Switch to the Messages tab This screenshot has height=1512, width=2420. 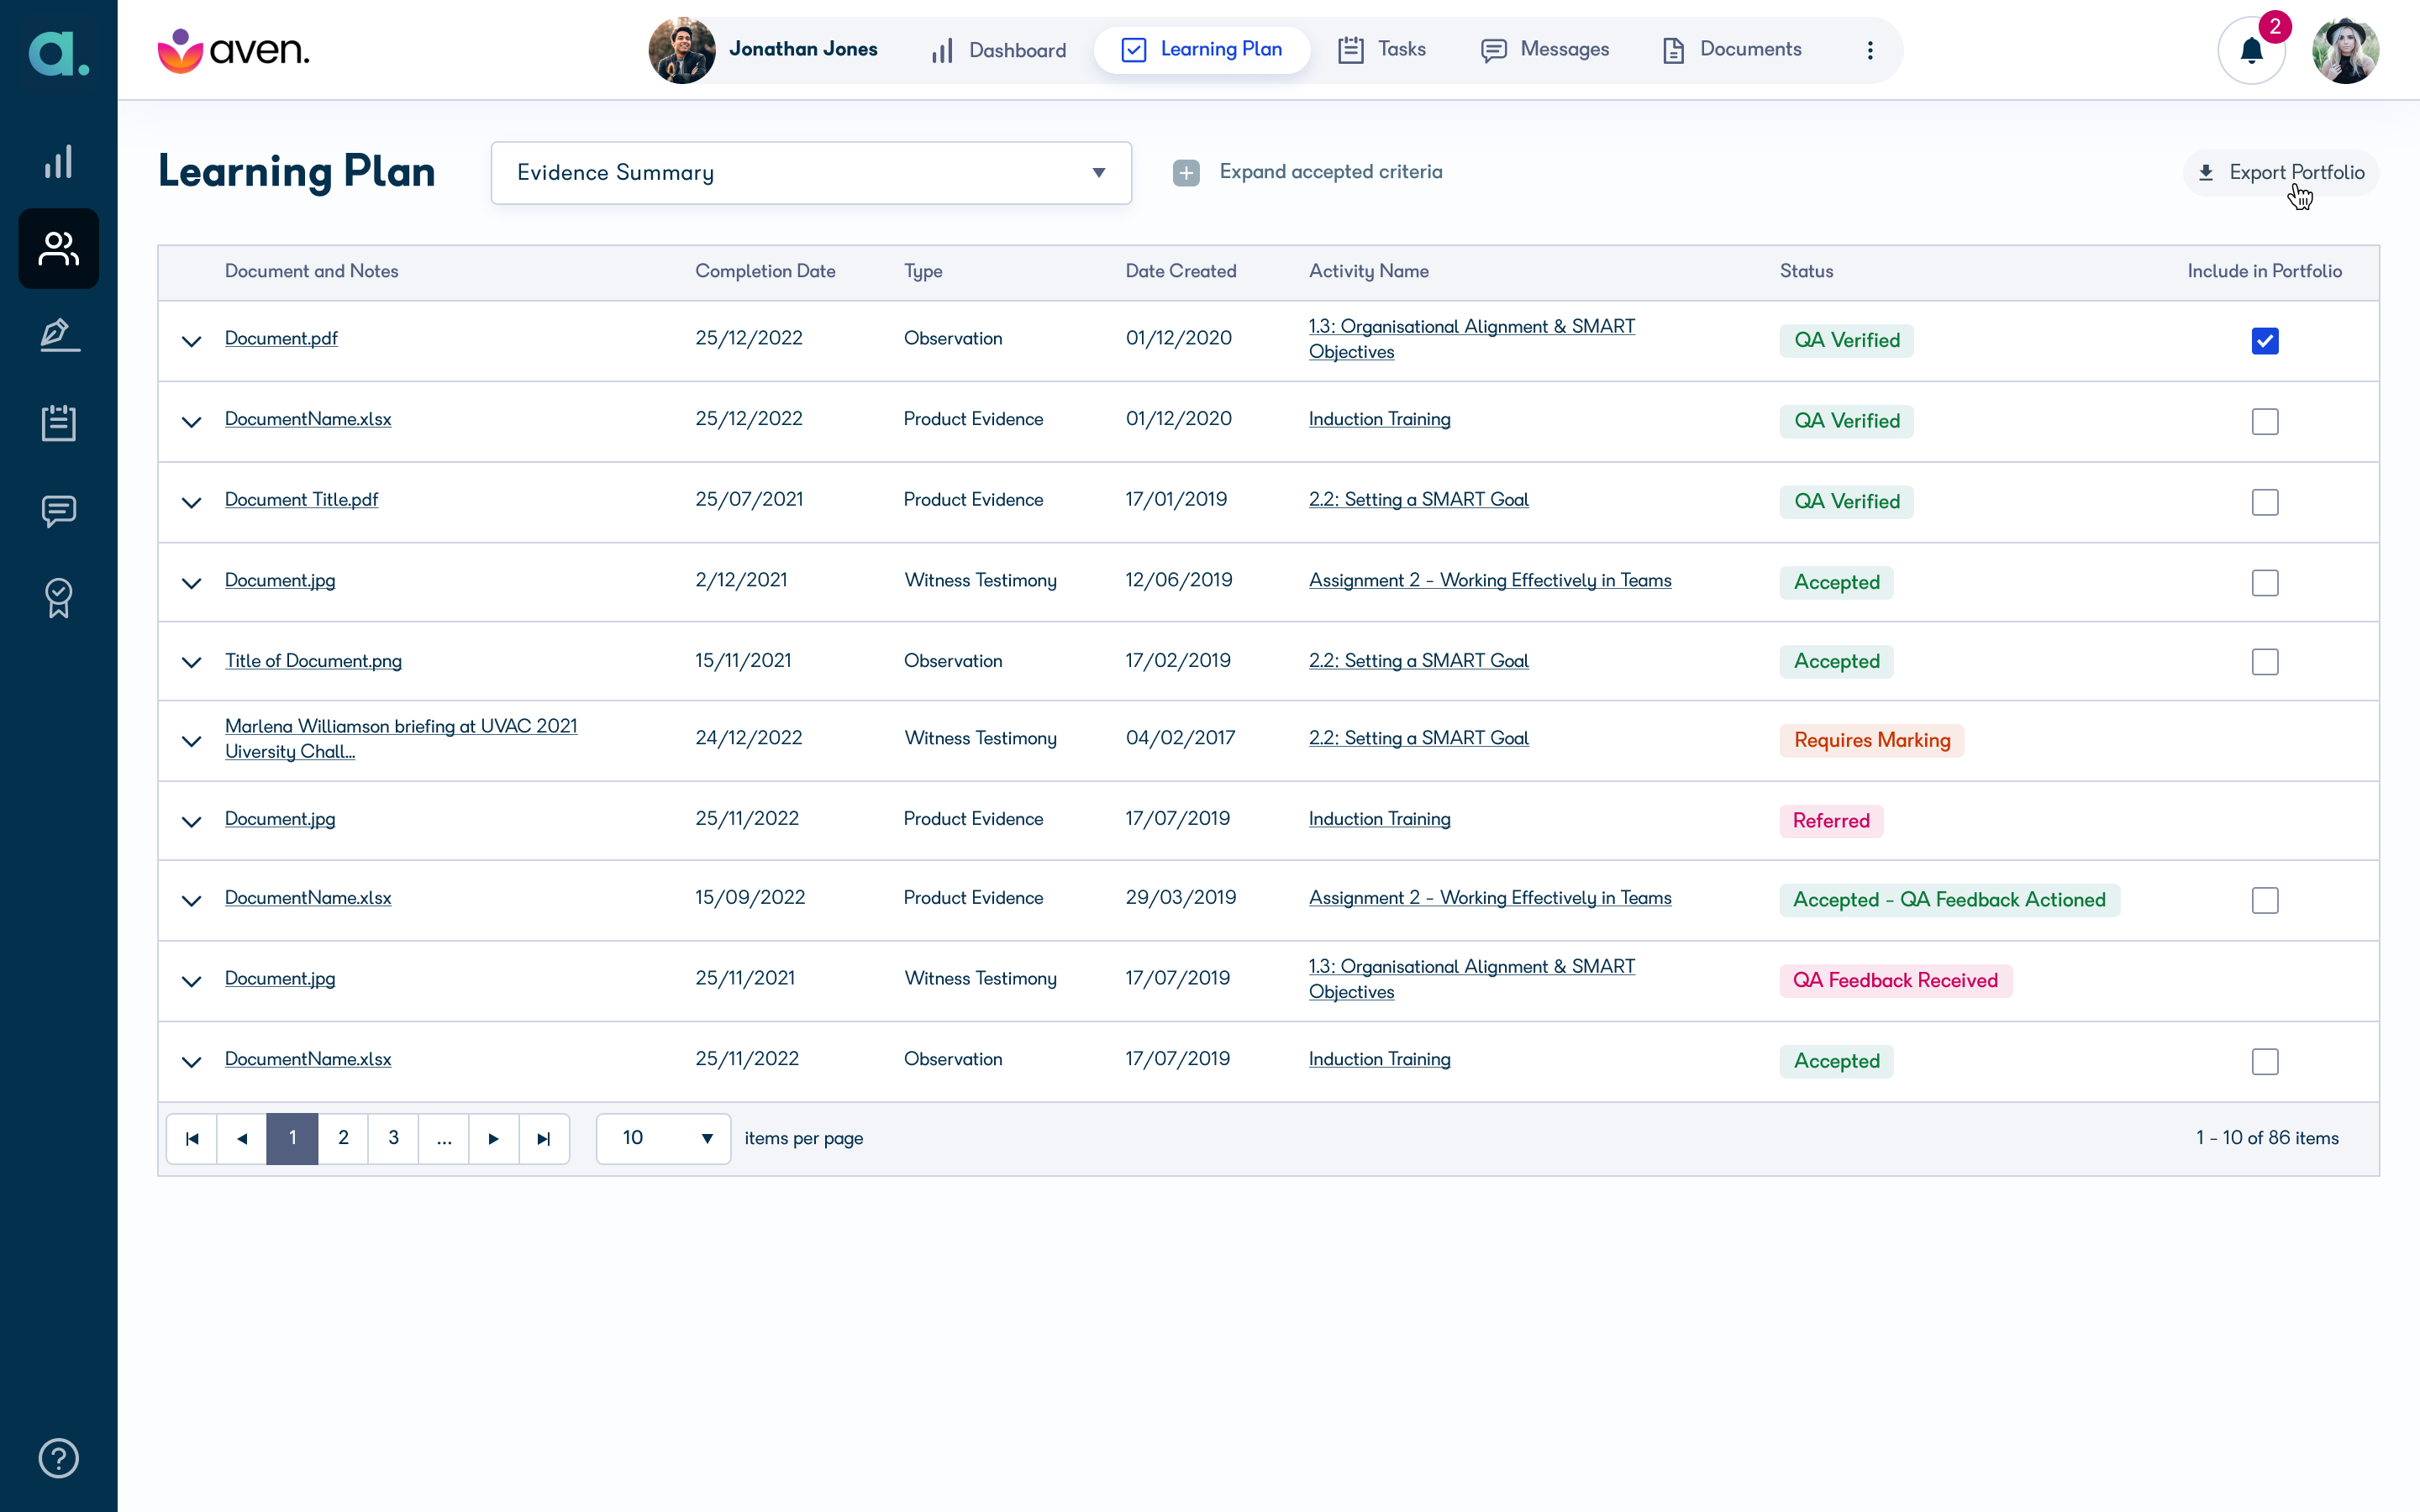pyautogui.click(x=1545, y=50)
